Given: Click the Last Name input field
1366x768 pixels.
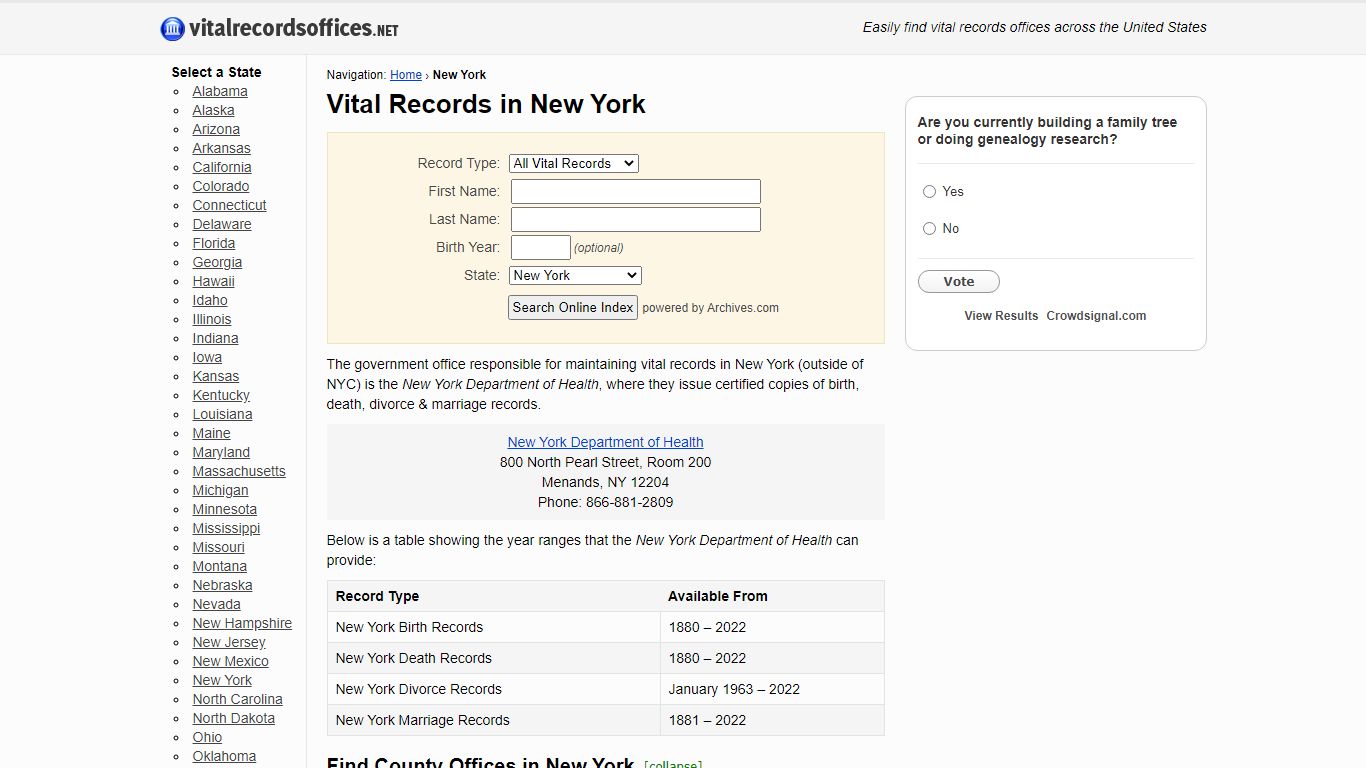Looking at the screenshot, I should point(636,219).
